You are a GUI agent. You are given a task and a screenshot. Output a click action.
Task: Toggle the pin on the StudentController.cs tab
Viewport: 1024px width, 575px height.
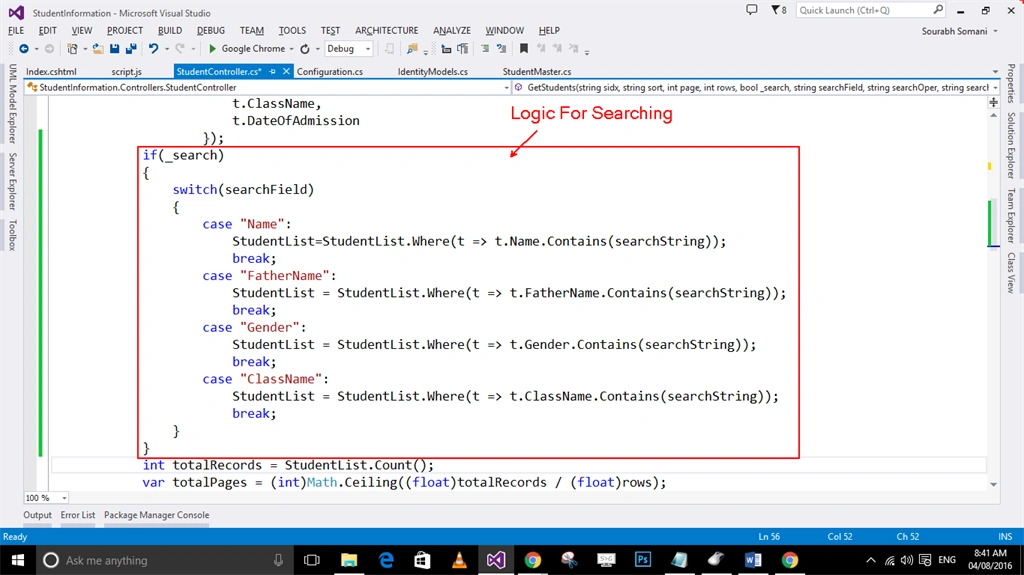272,71
